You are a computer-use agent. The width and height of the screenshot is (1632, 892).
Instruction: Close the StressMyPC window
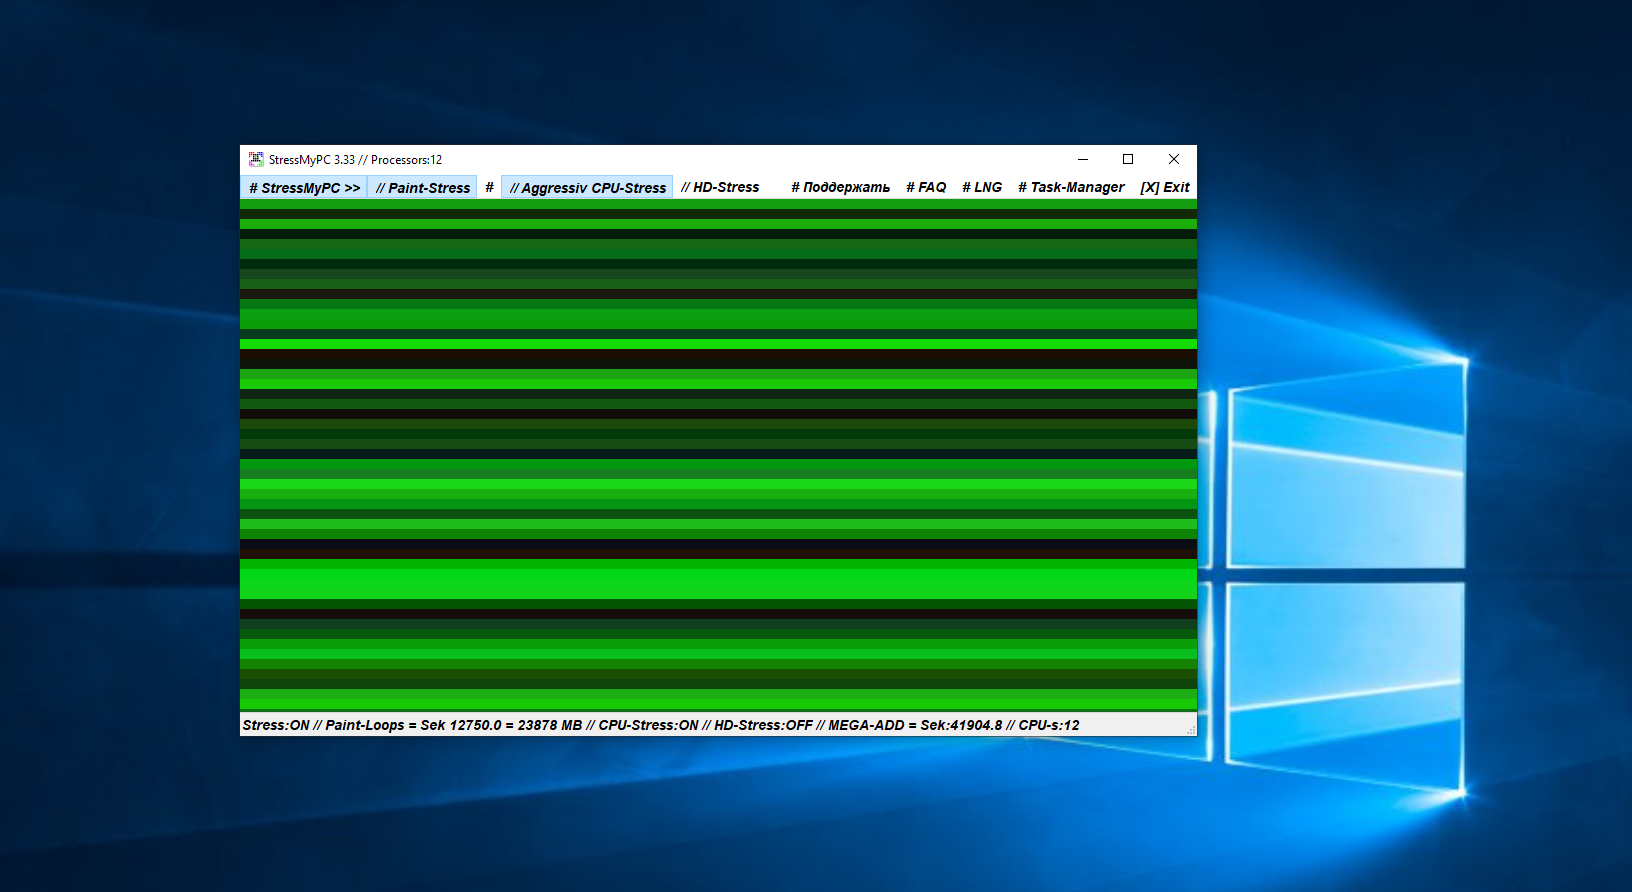(1174, 159)
